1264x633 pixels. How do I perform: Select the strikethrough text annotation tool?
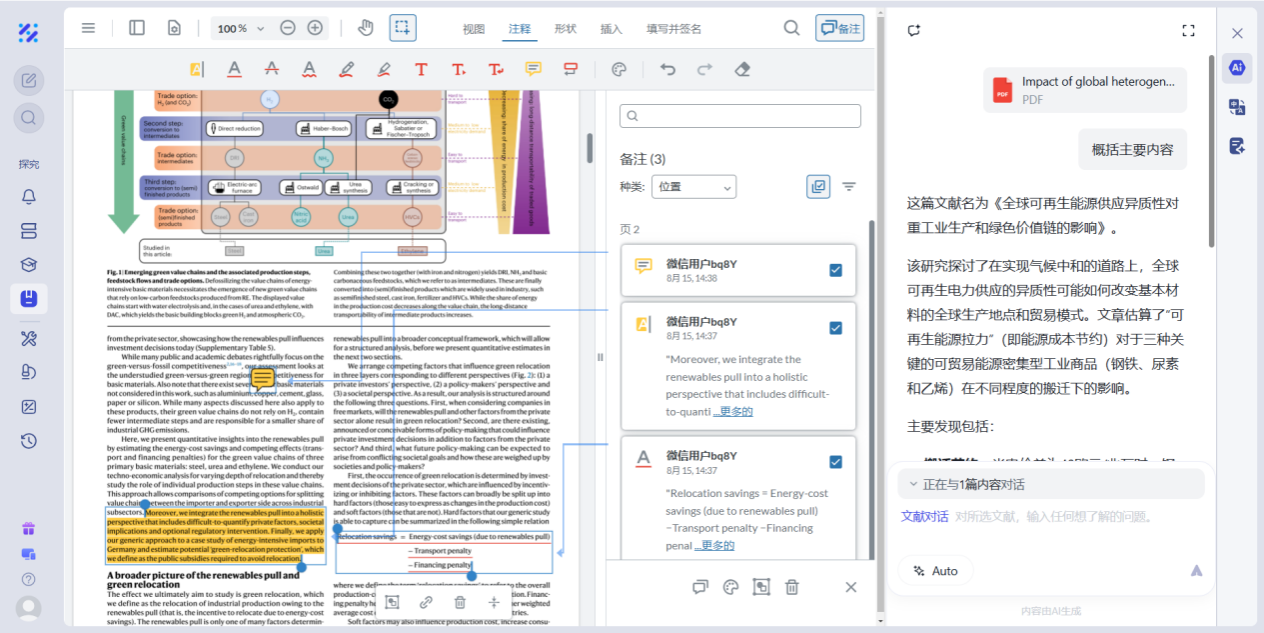271,69
